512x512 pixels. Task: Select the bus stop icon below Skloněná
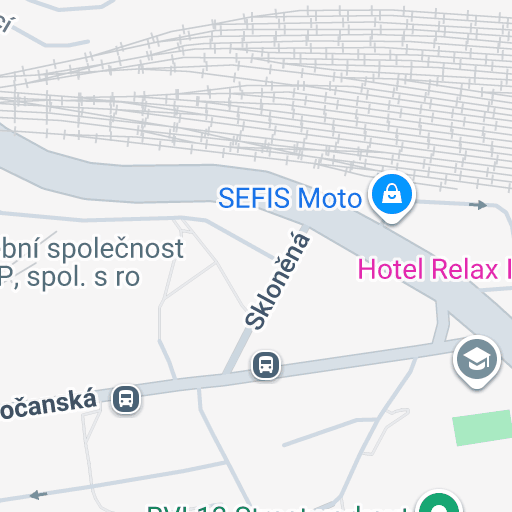click(266, 365)
